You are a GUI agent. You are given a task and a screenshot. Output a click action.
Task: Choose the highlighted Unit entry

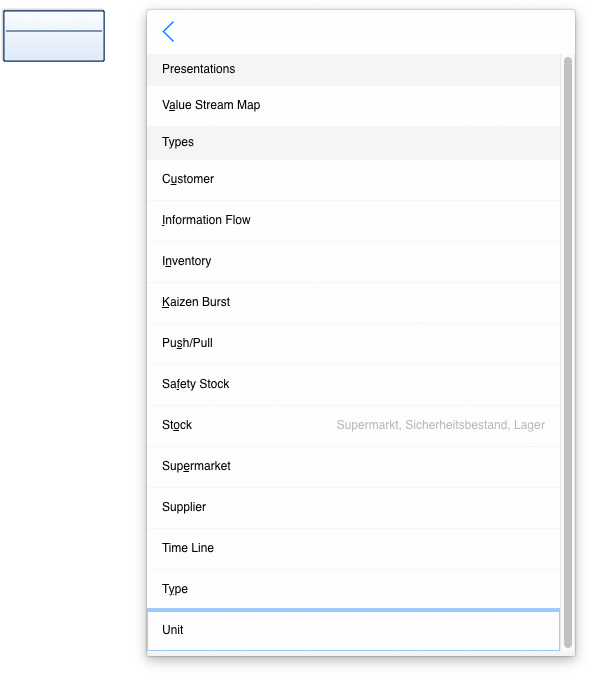354,630
